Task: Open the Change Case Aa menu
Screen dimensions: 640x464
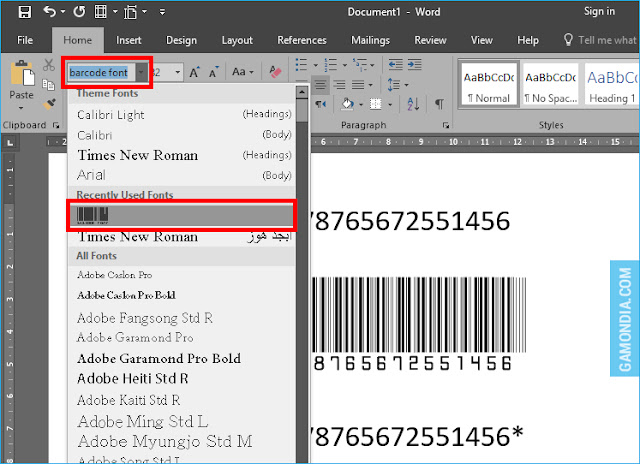Action: (x=242, y=72)
